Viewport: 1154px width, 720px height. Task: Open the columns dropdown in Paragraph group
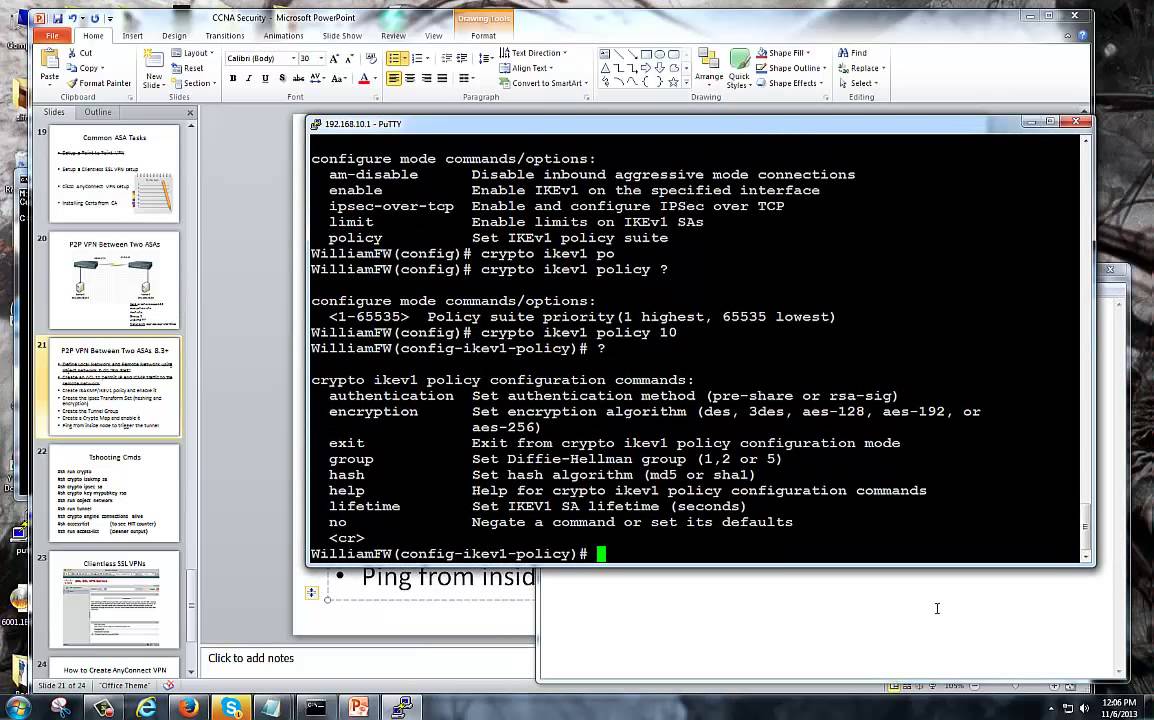(x=467, y=78)
